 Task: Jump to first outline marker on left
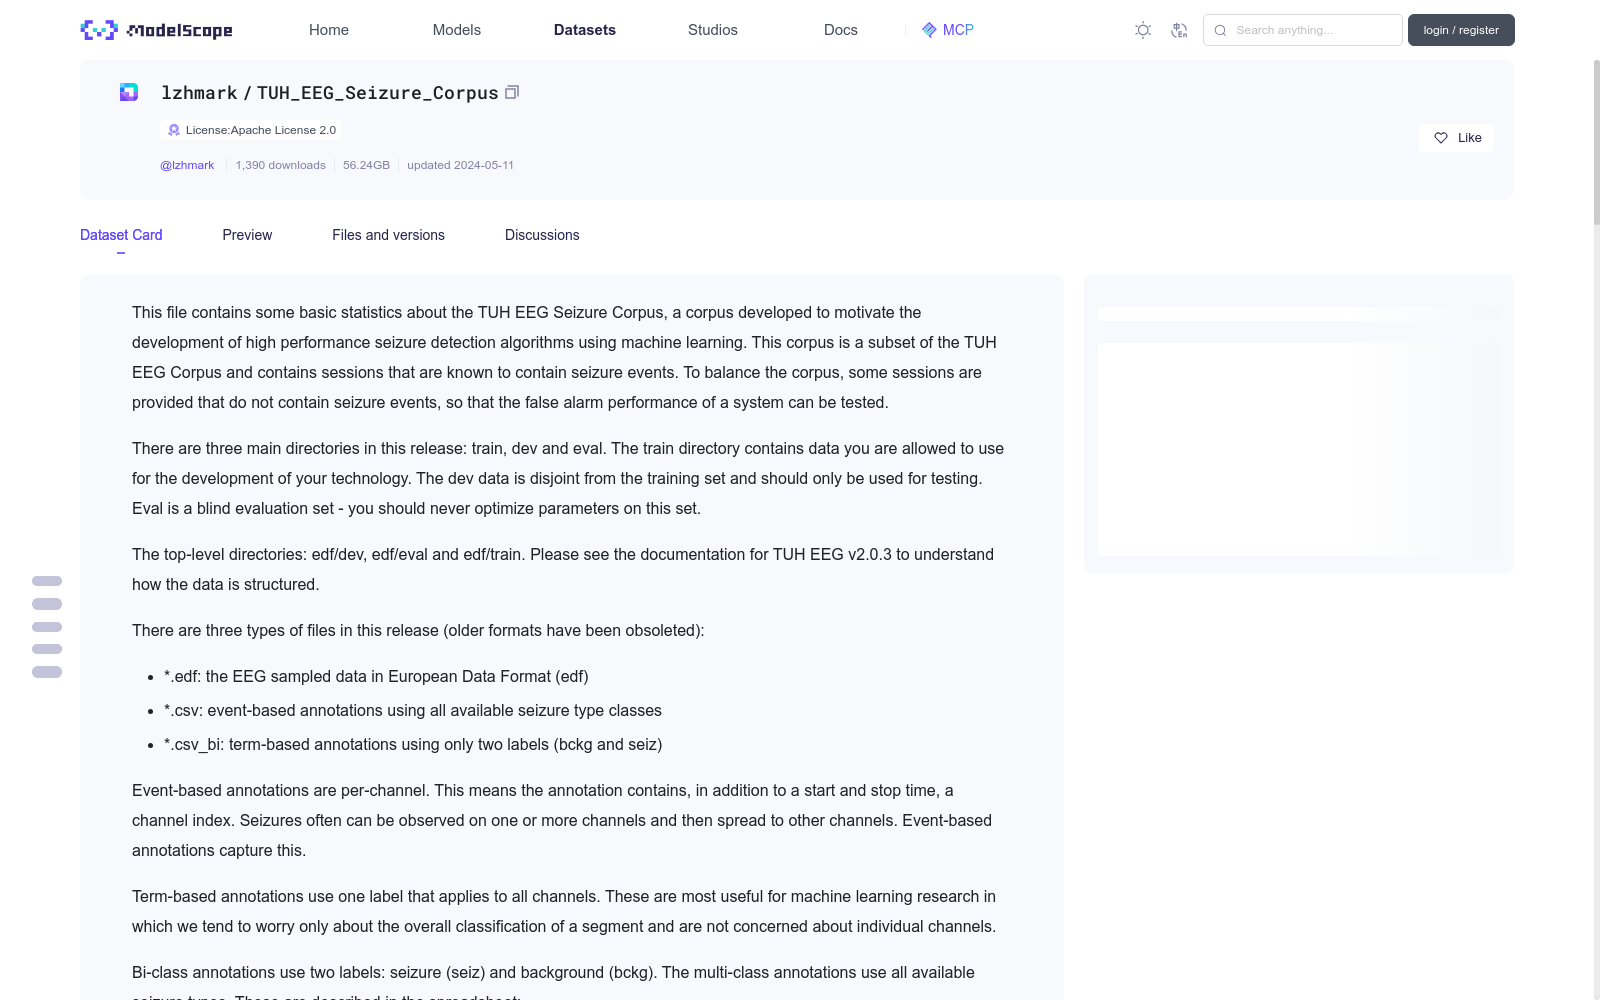[x=47, y=581]
